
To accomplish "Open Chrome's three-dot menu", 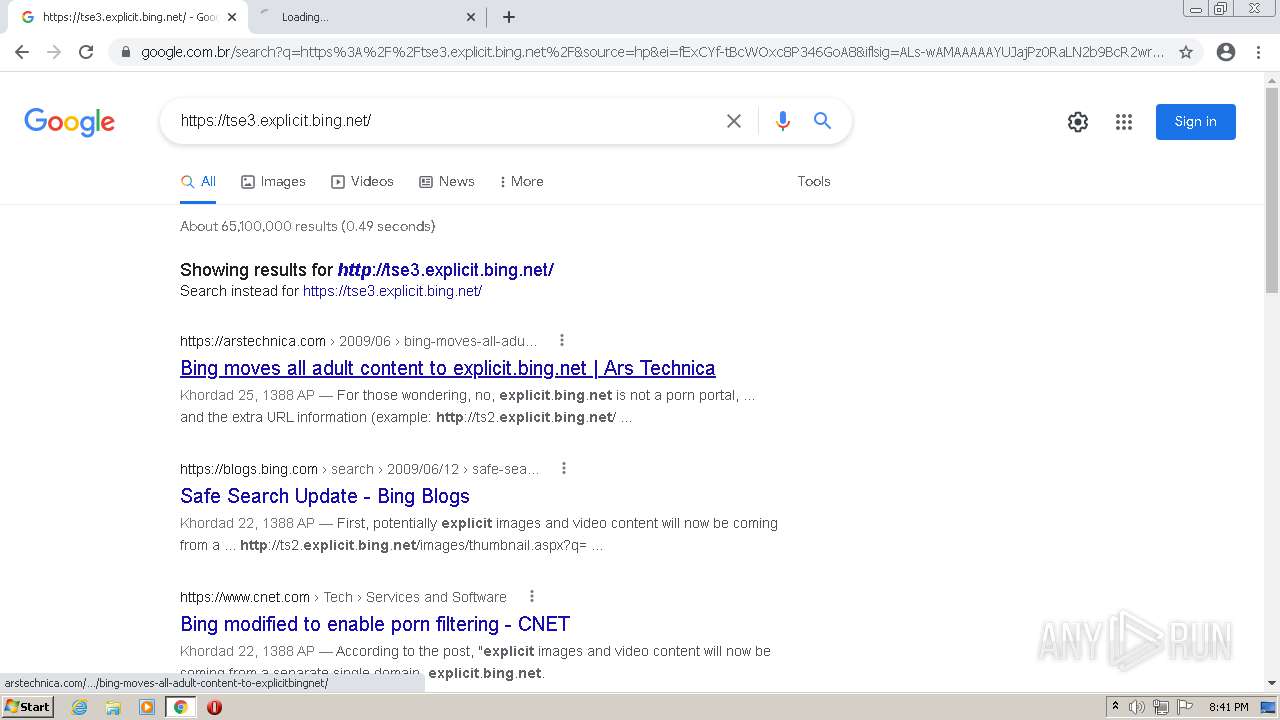I will (x=1258, y=52).
